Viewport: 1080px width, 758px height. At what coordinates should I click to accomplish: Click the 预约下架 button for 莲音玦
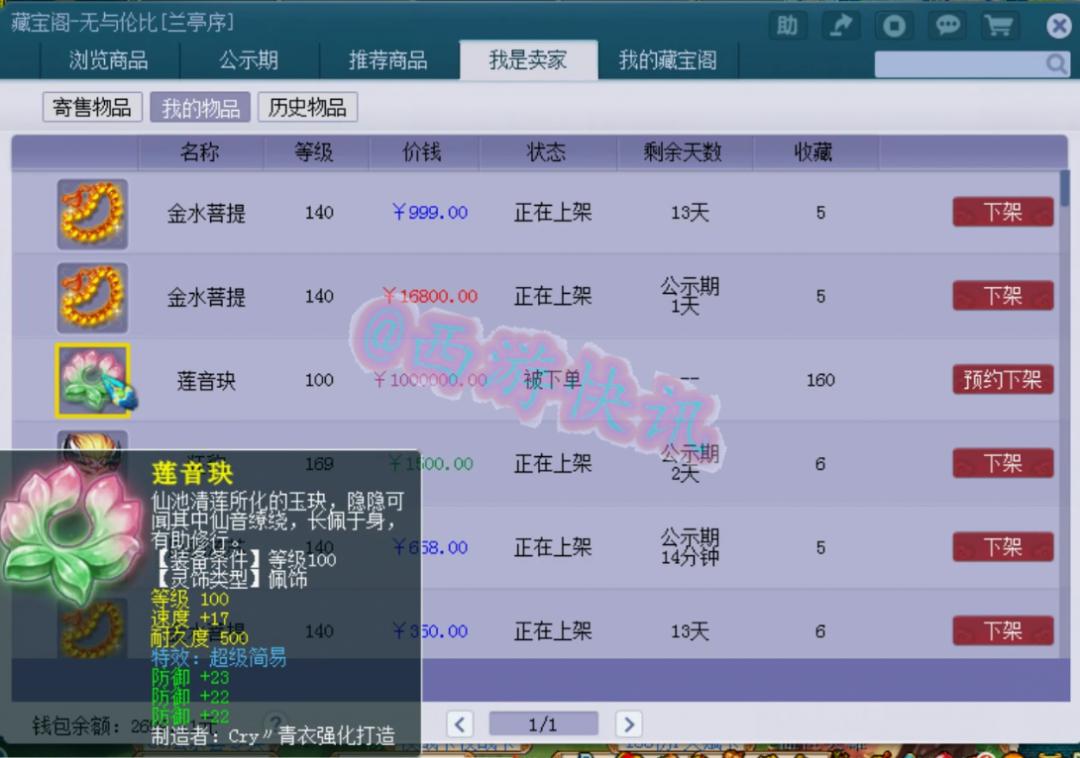[x=1002, y=380]
